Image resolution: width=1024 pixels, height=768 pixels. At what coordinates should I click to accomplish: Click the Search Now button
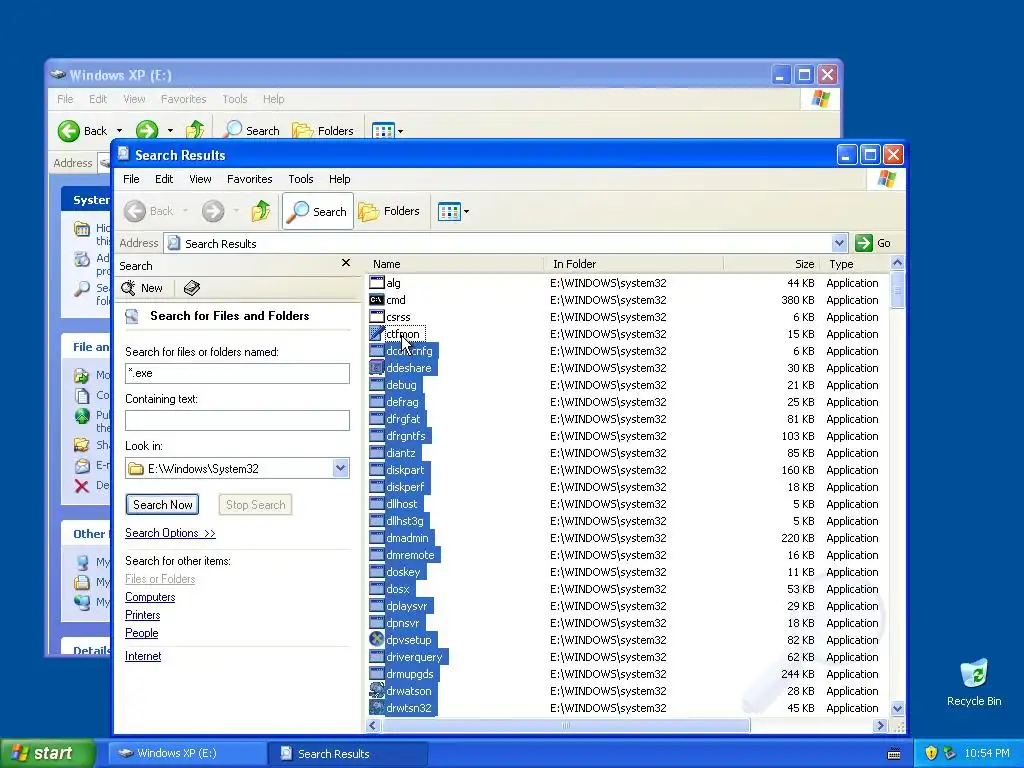(163, 504)
